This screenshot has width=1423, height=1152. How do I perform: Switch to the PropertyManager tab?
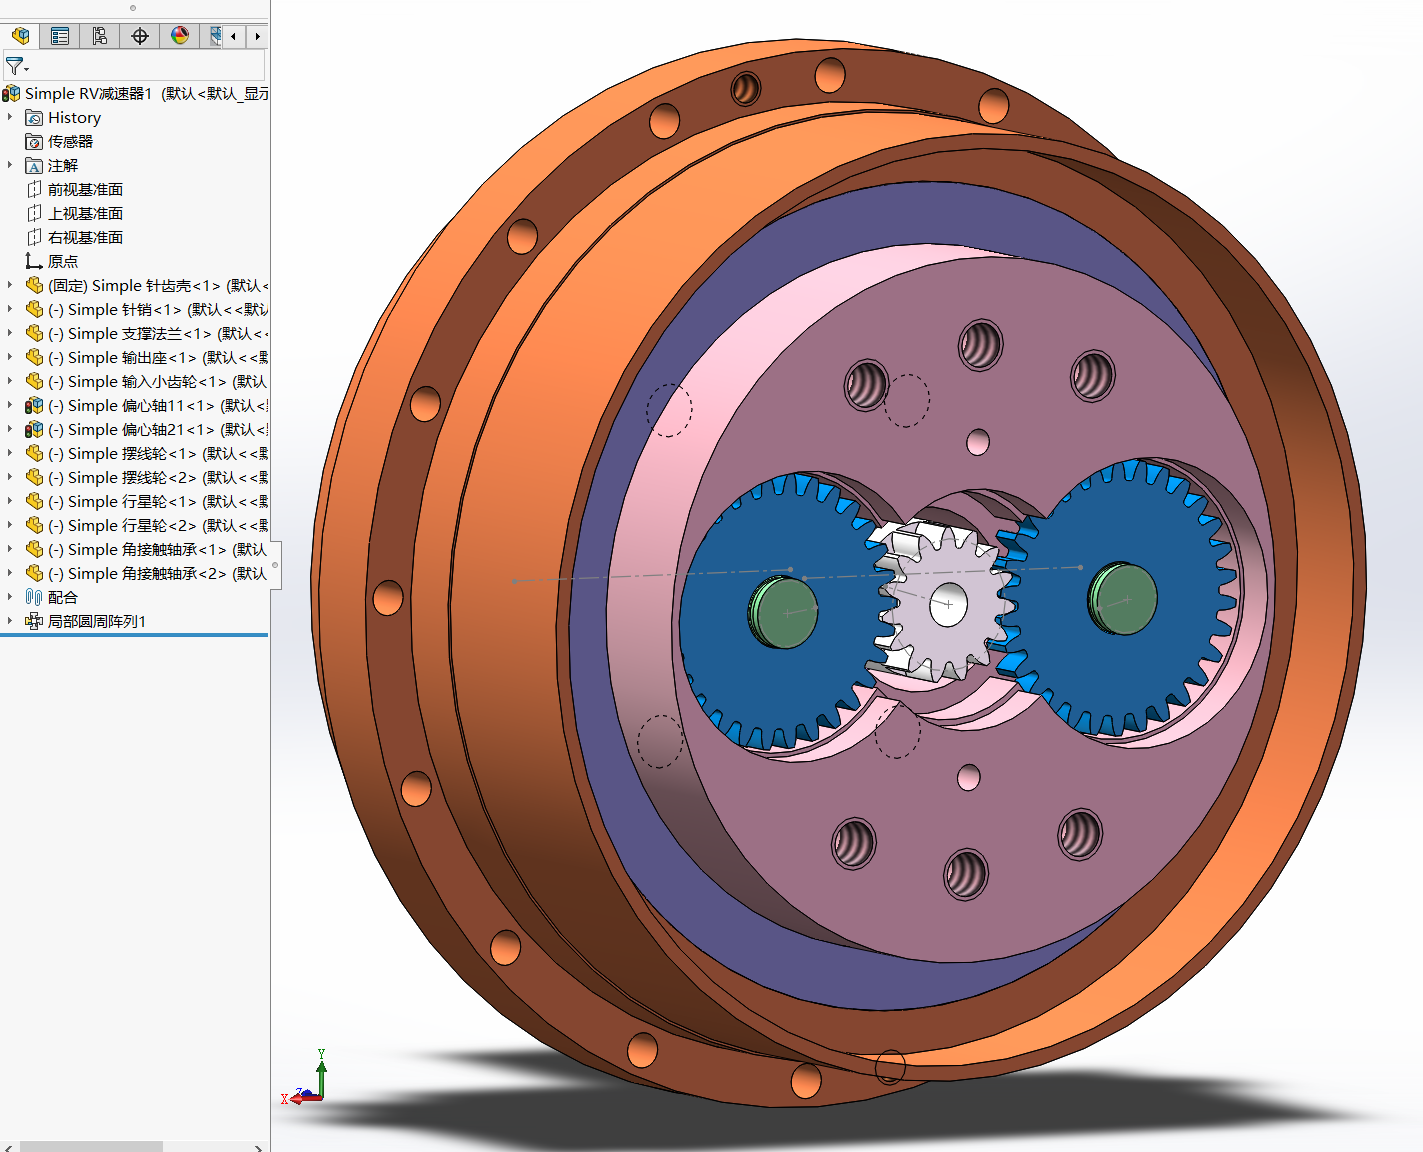tap(60, 36)
